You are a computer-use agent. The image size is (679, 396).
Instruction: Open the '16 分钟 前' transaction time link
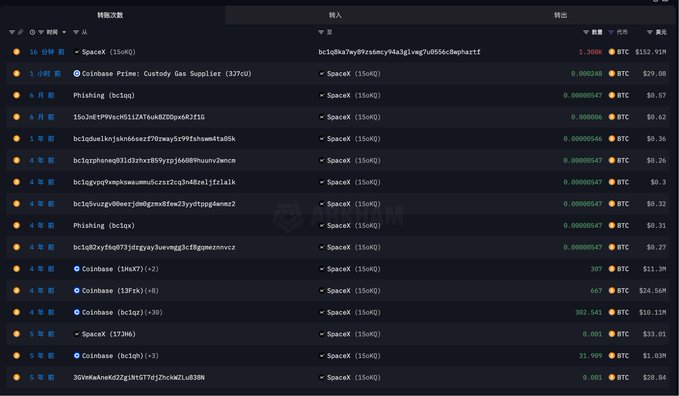47,52
